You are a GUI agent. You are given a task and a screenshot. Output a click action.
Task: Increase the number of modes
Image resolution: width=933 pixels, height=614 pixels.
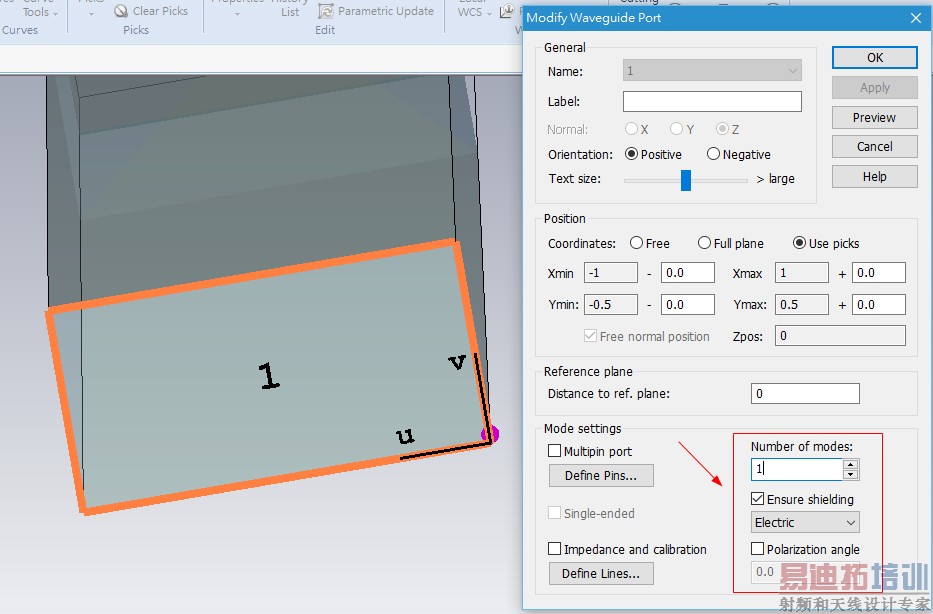pyautogui.click(x=850, y=465)
